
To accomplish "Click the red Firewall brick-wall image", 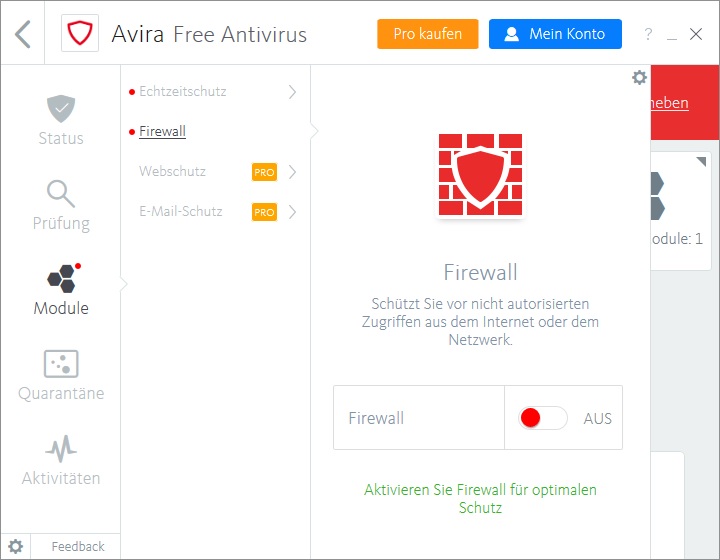I will coord(480,174).
